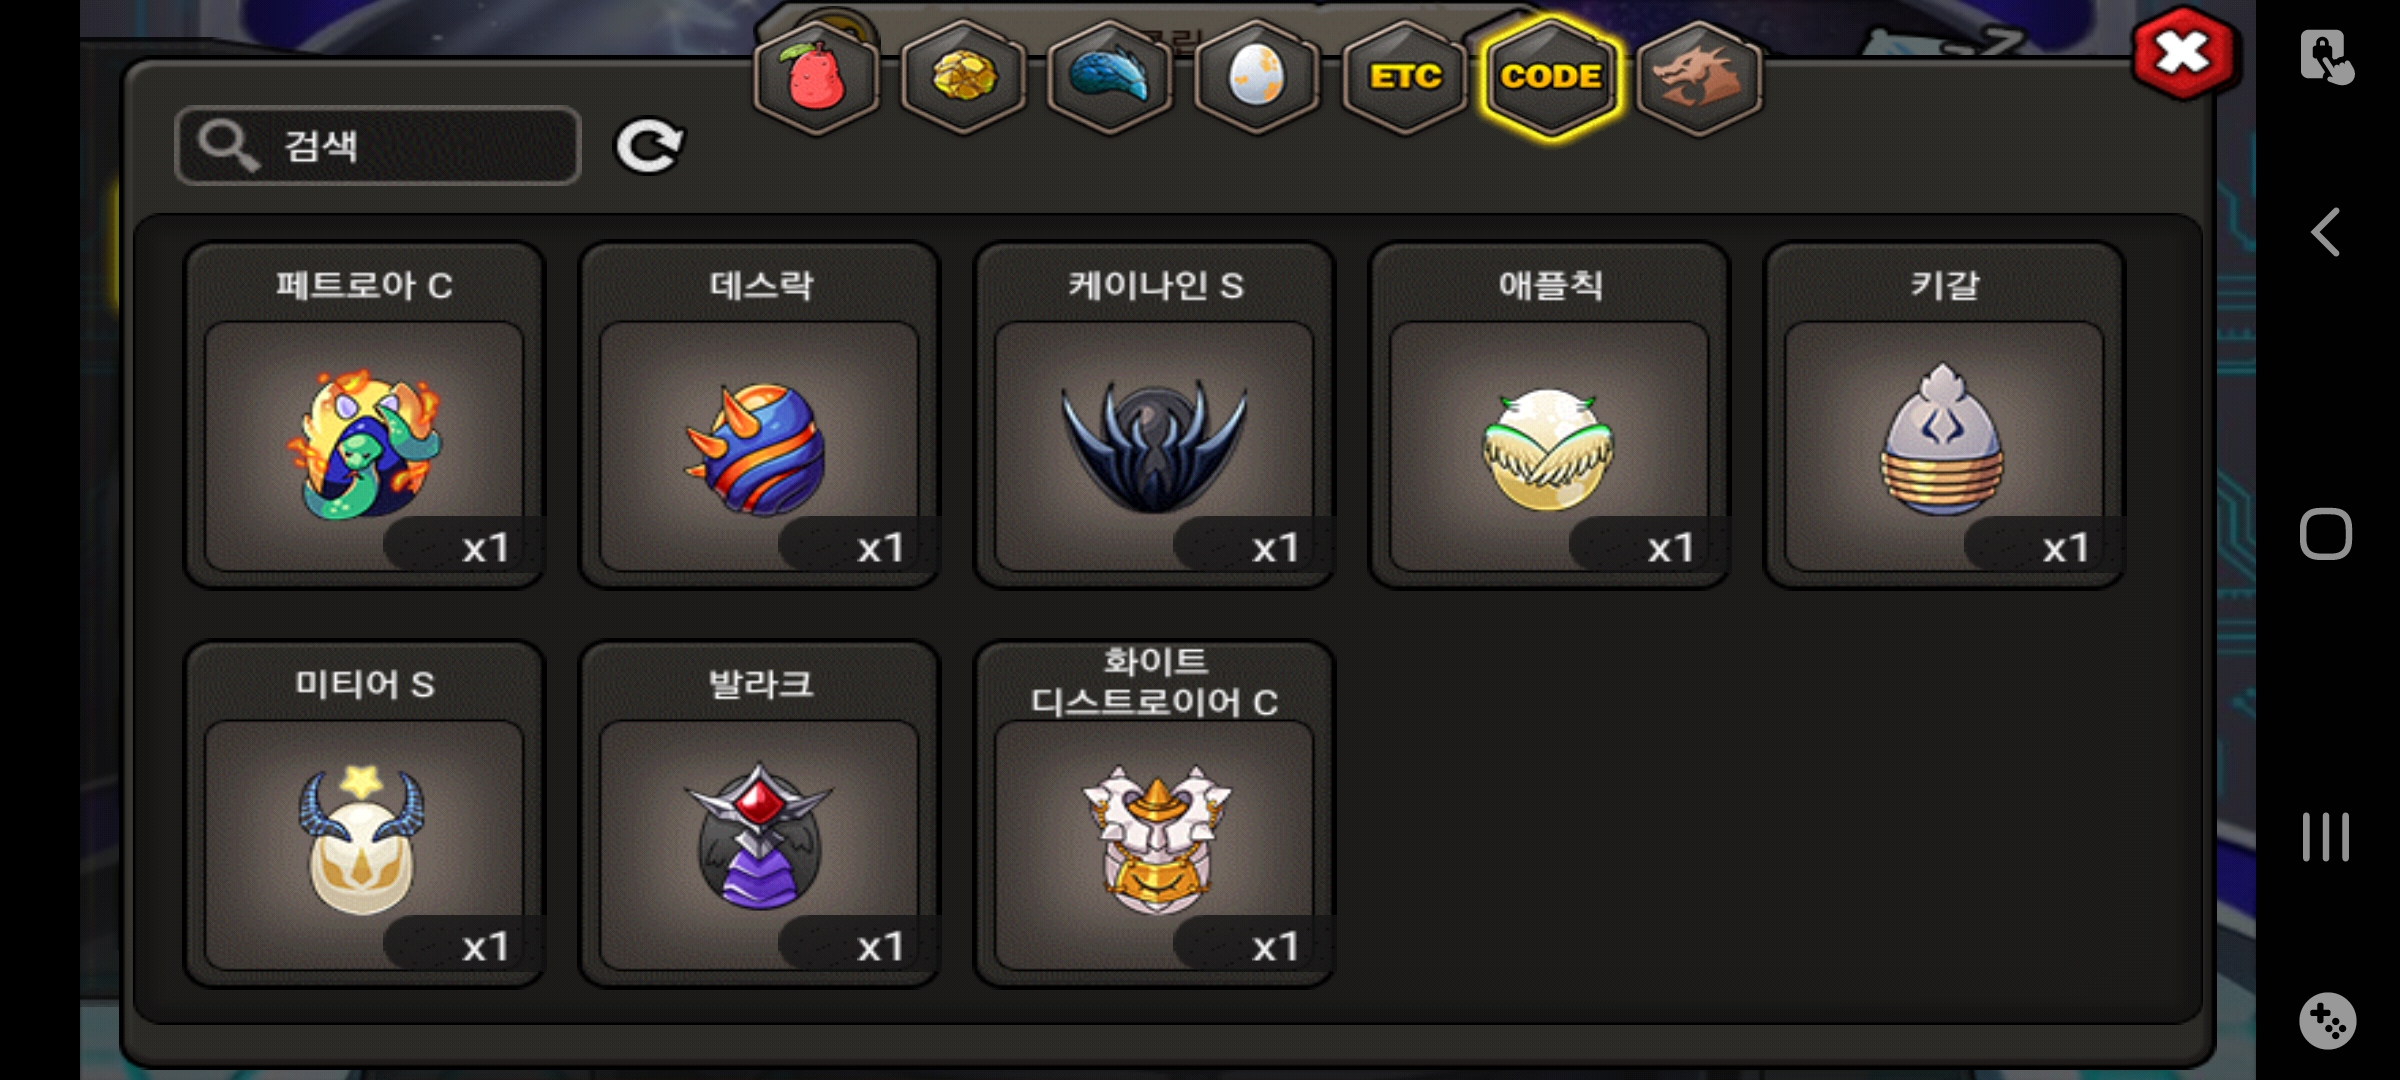2400x1080 pixels.
Task: Select the 페트로아 C egg
Action: pos(365,415)
